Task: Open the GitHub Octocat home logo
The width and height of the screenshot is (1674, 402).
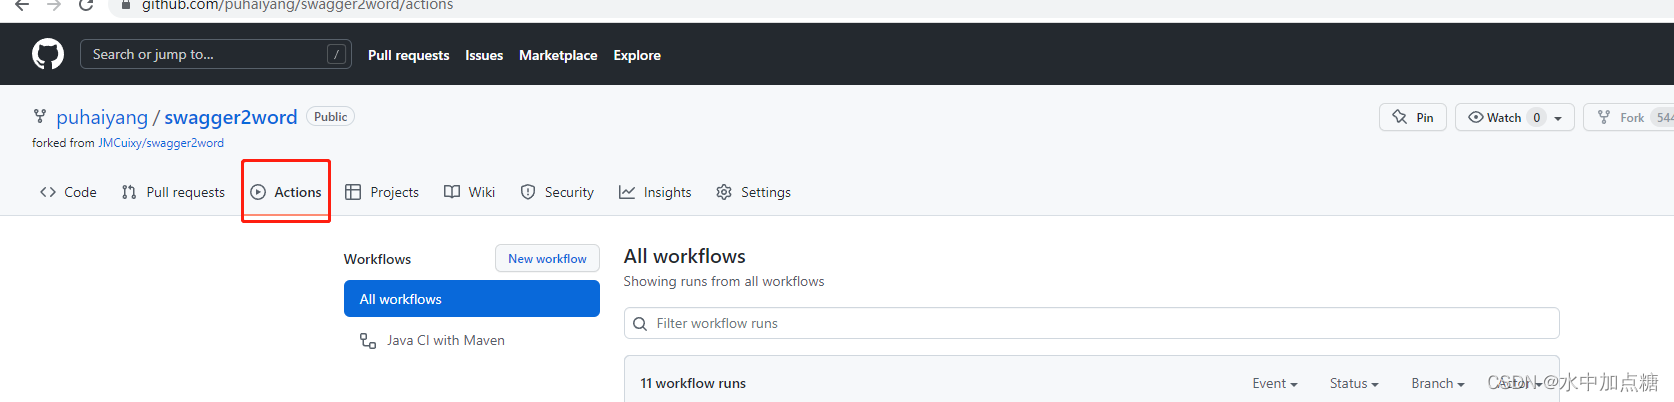Action: coord(48,54)
